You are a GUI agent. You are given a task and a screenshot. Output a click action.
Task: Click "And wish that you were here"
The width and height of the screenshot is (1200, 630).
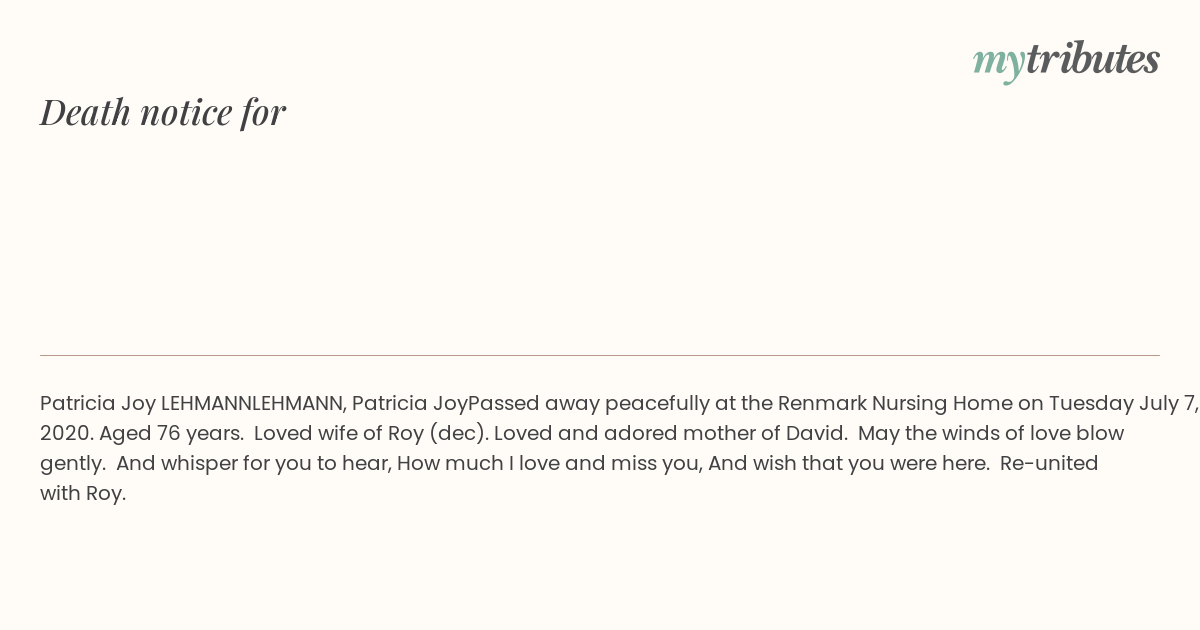(x=848, y=464)
